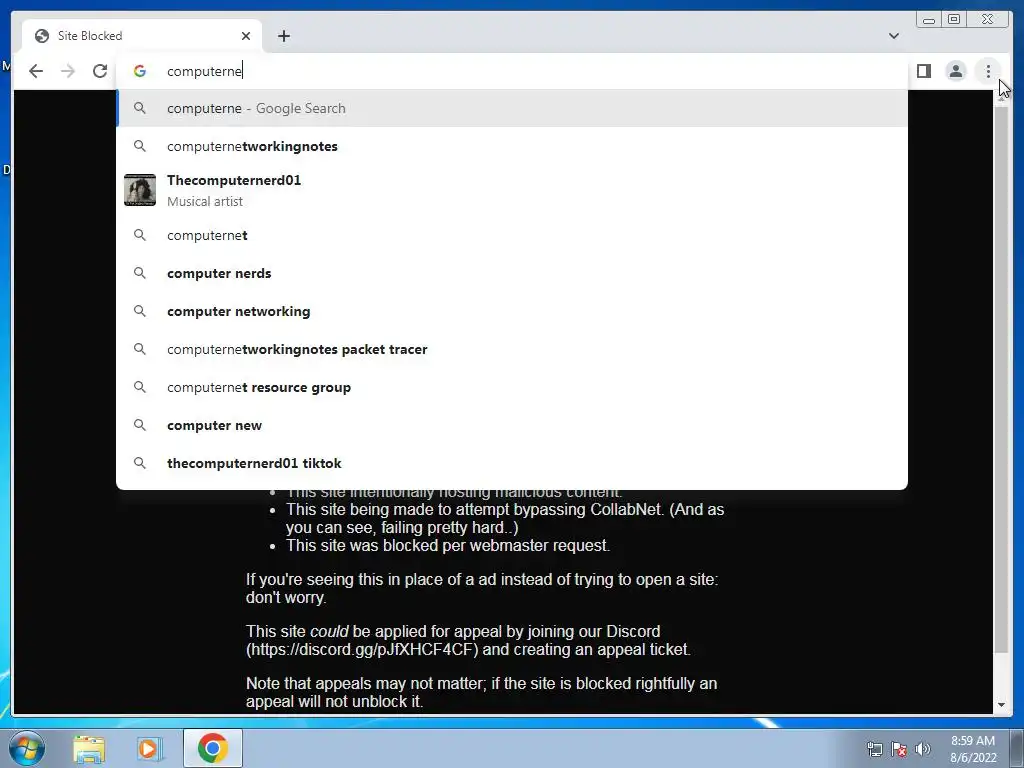Click the forward navigation arrow
The height and width of the screenshot is (768, 1024).
68,71
